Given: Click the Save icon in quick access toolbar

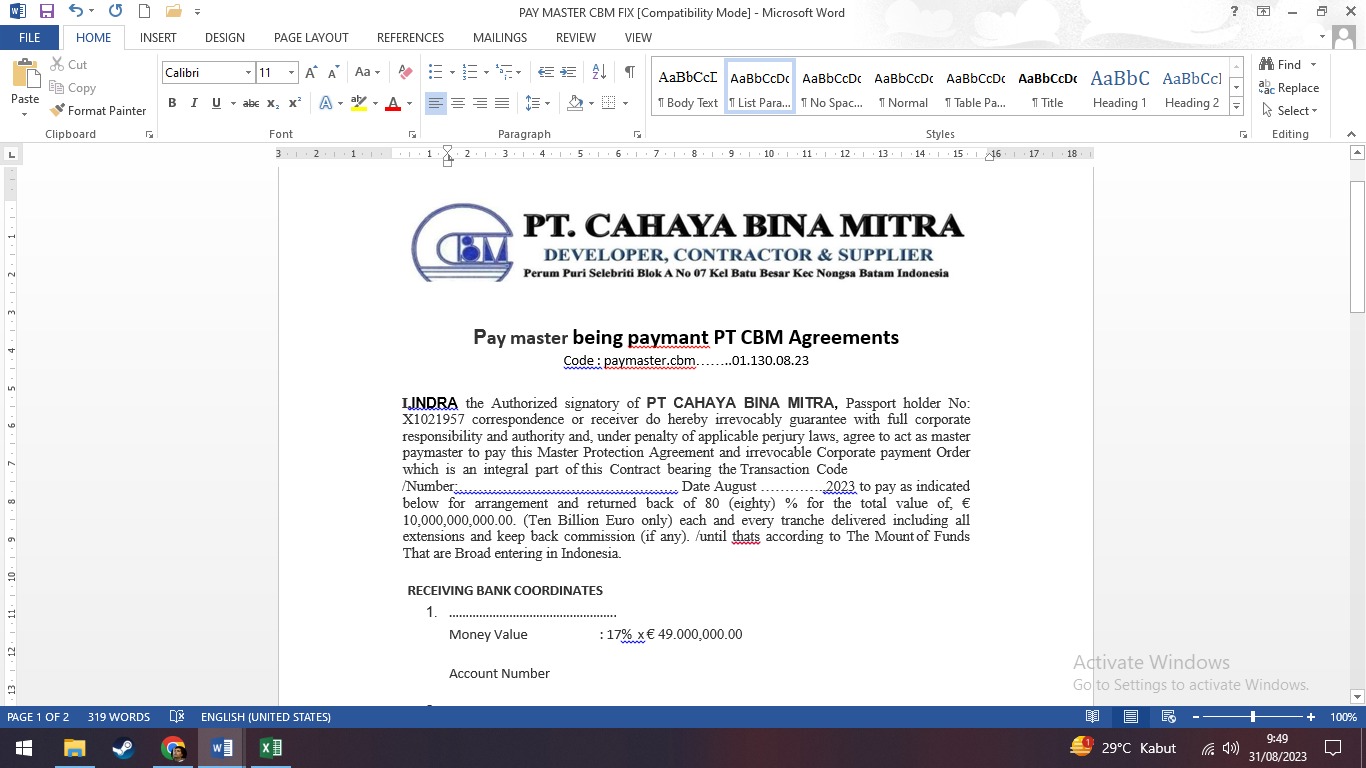Looking at the screenshot, I should (x=46, y=12).
